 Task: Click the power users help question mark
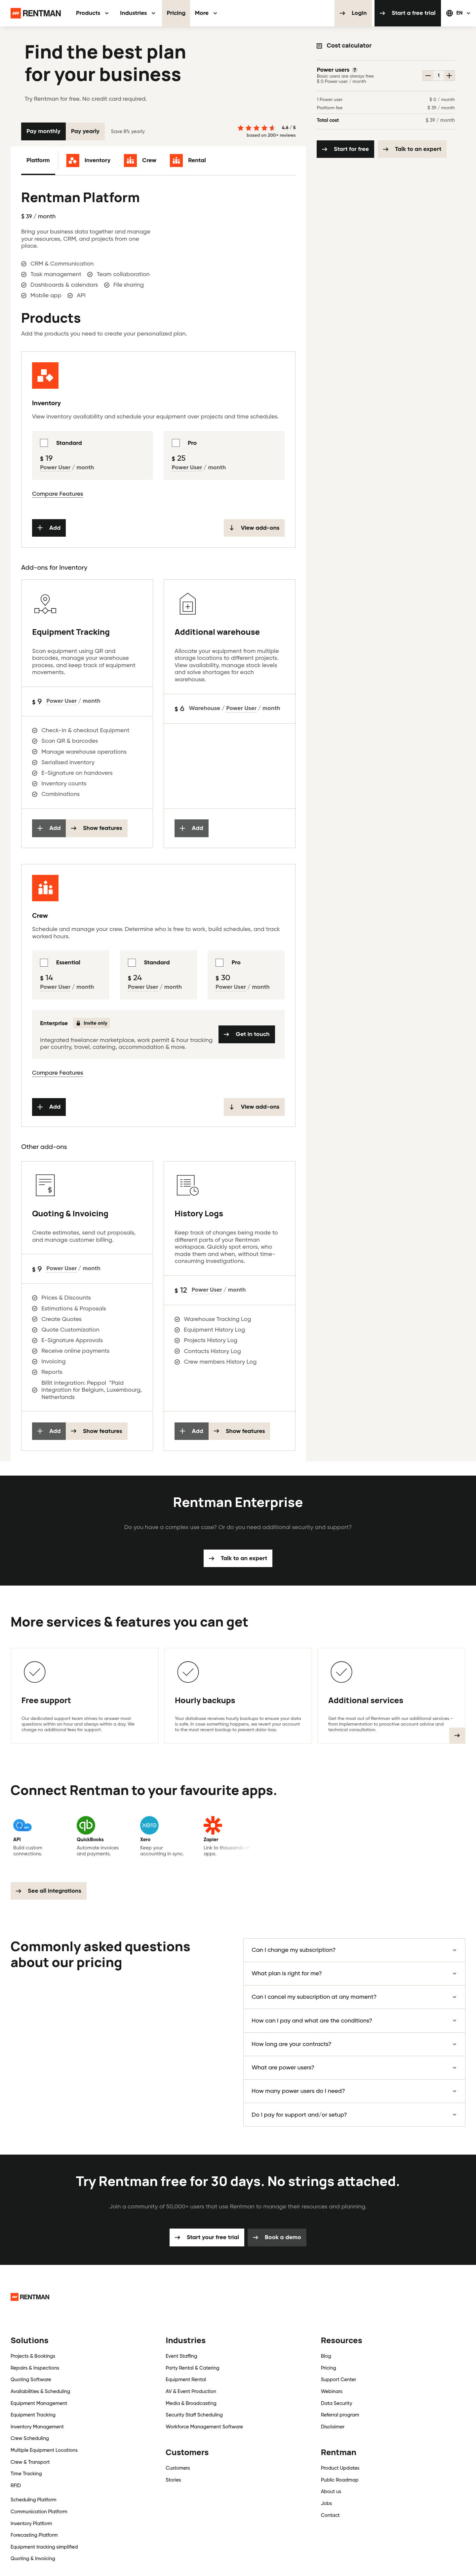tap(354, 70)
